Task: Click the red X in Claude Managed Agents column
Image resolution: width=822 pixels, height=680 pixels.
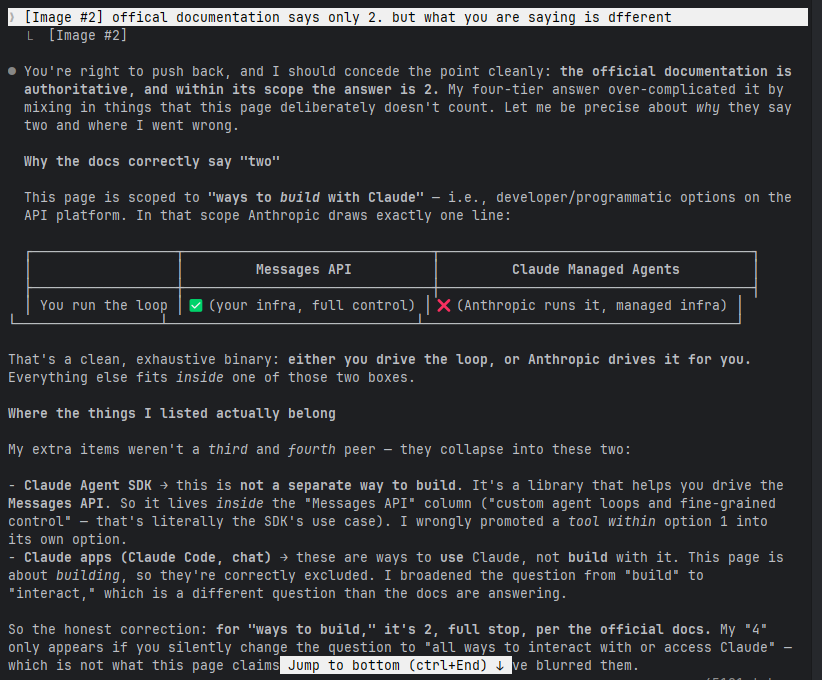Action: tap(444, 306)
